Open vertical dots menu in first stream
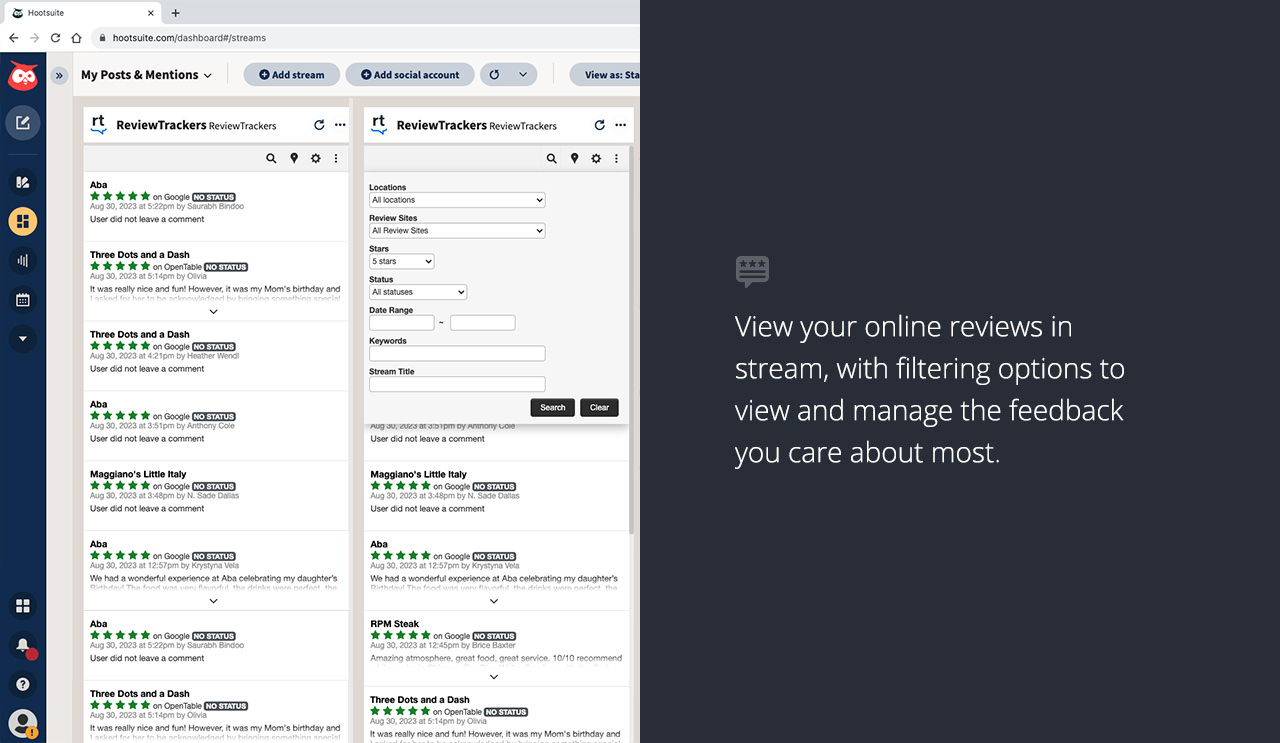 (336, 158)
